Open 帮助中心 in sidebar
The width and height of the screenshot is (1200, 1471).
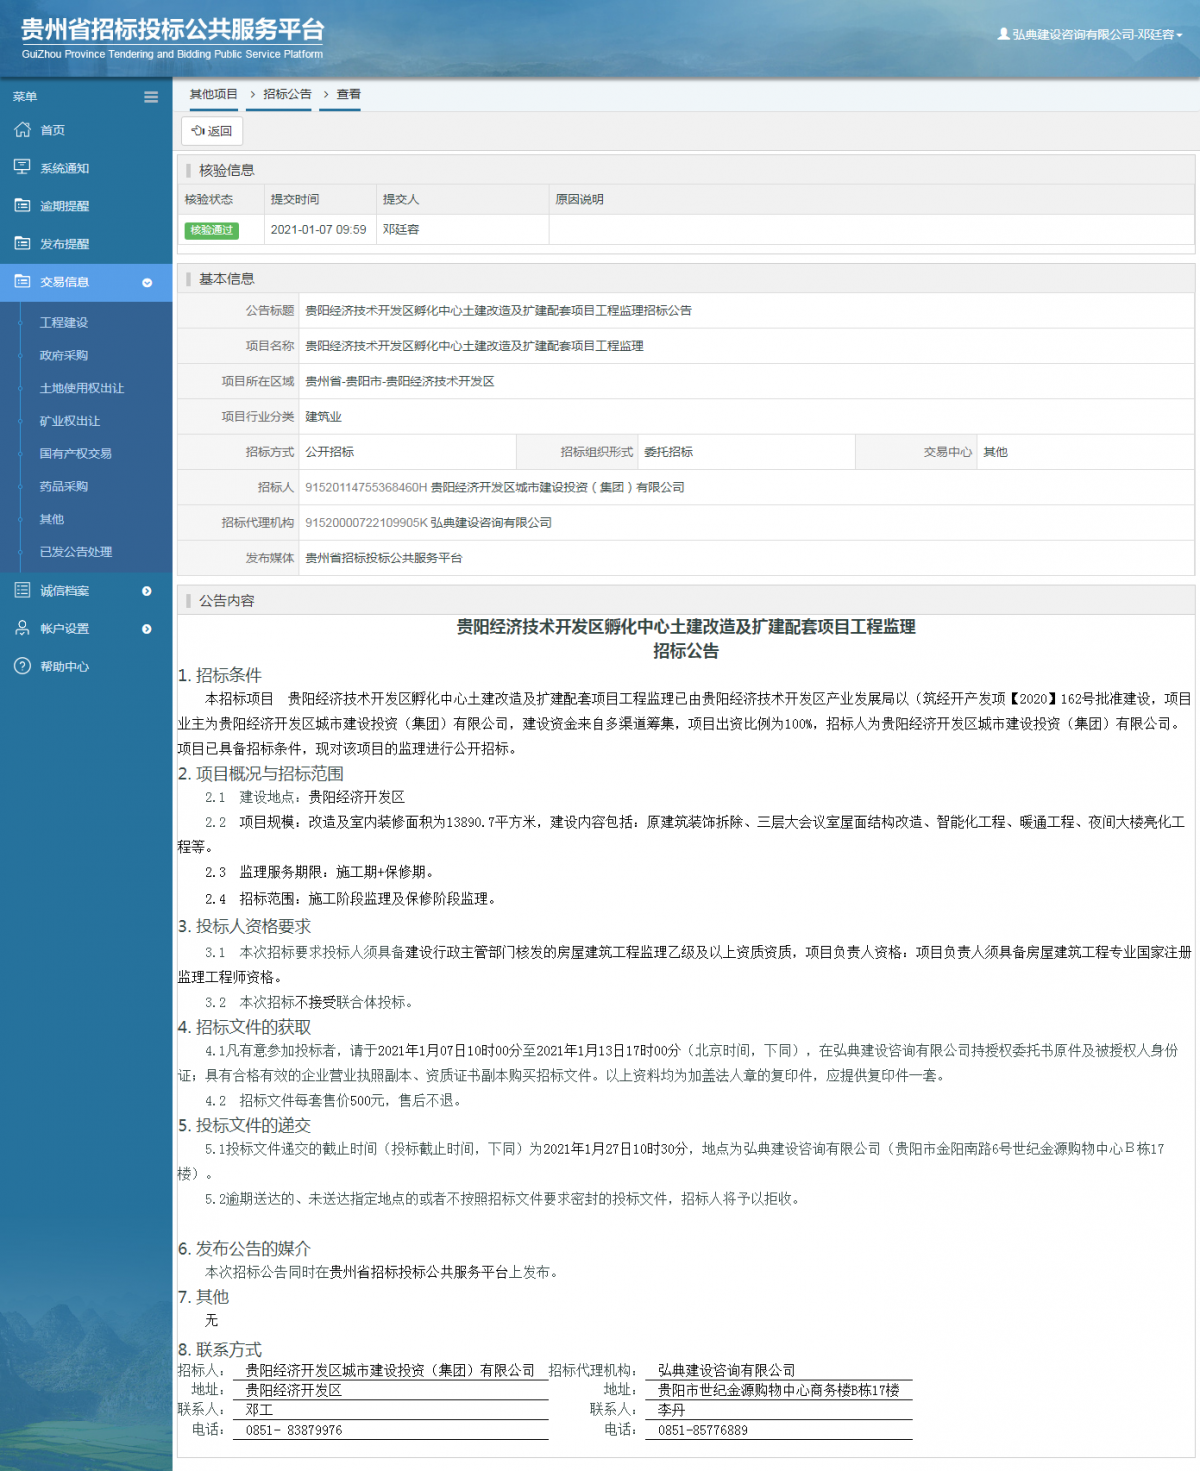coord(65,667)
